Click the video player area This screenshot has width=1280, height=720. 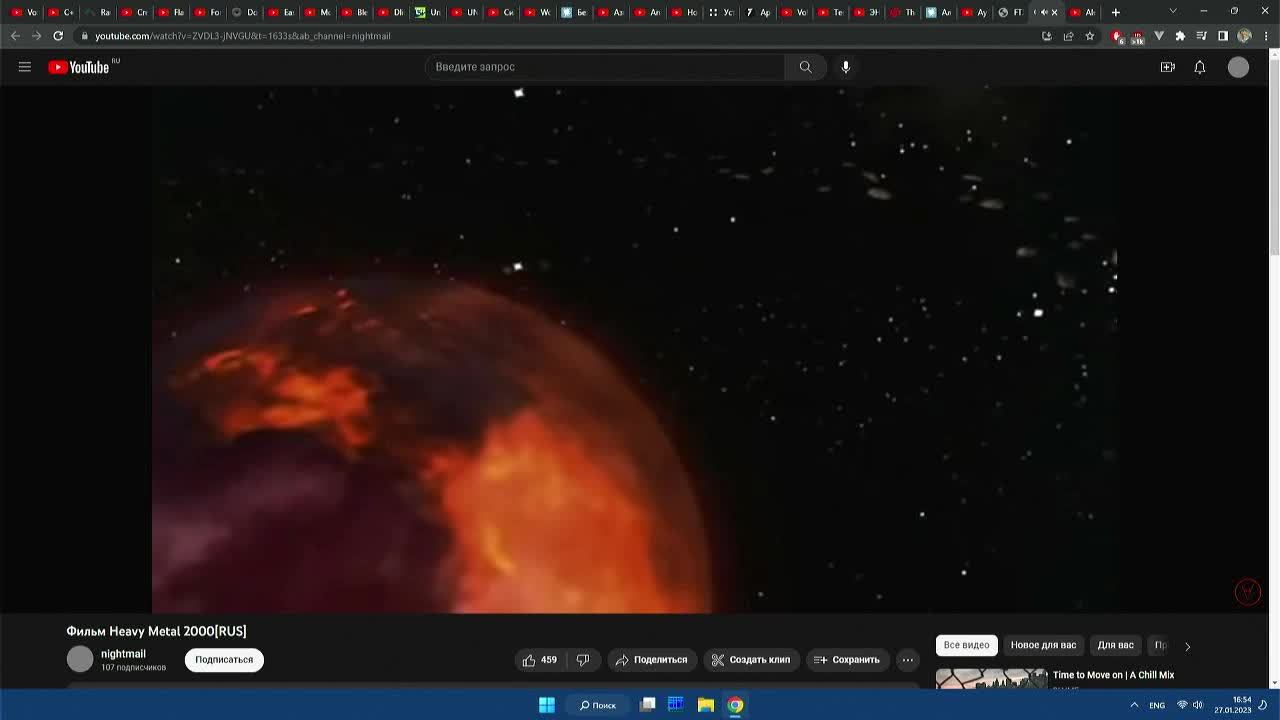[634, 349]
